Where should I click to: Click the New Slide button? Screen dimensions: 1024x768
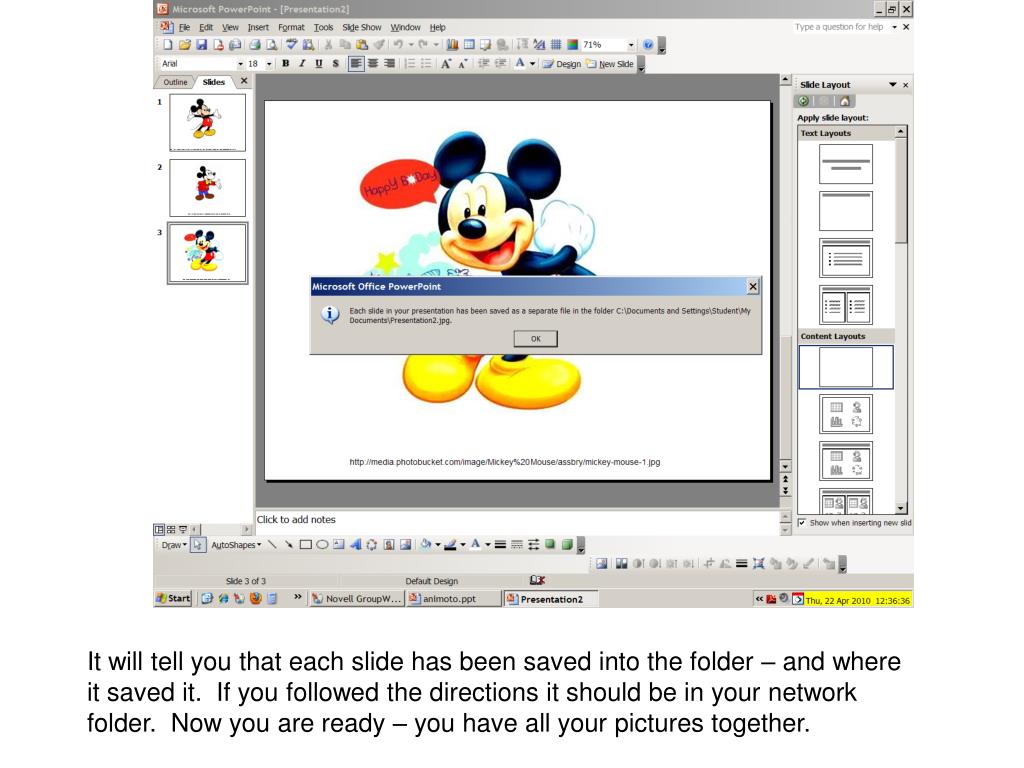click(610, 64)
